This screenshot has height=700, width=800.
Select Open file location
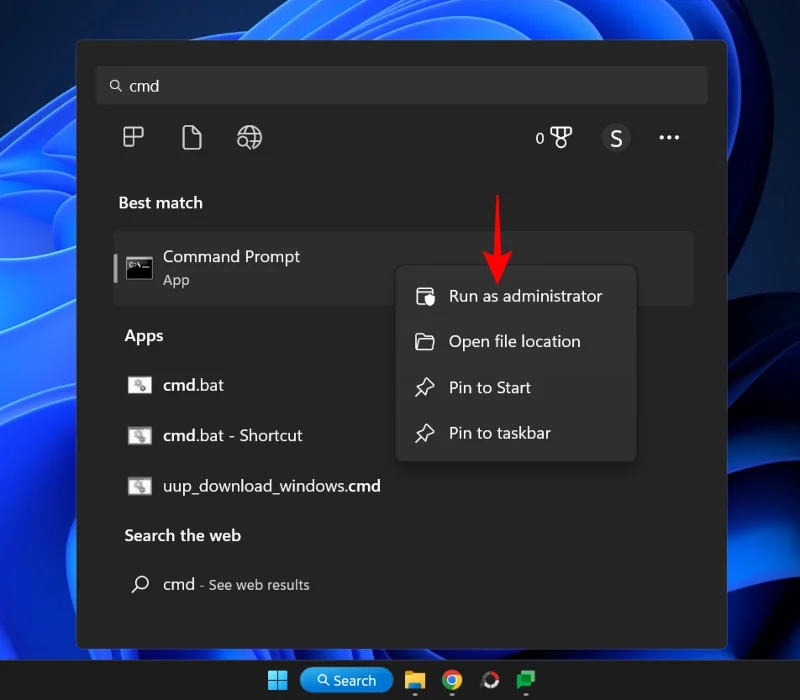[x=513, y=341]
